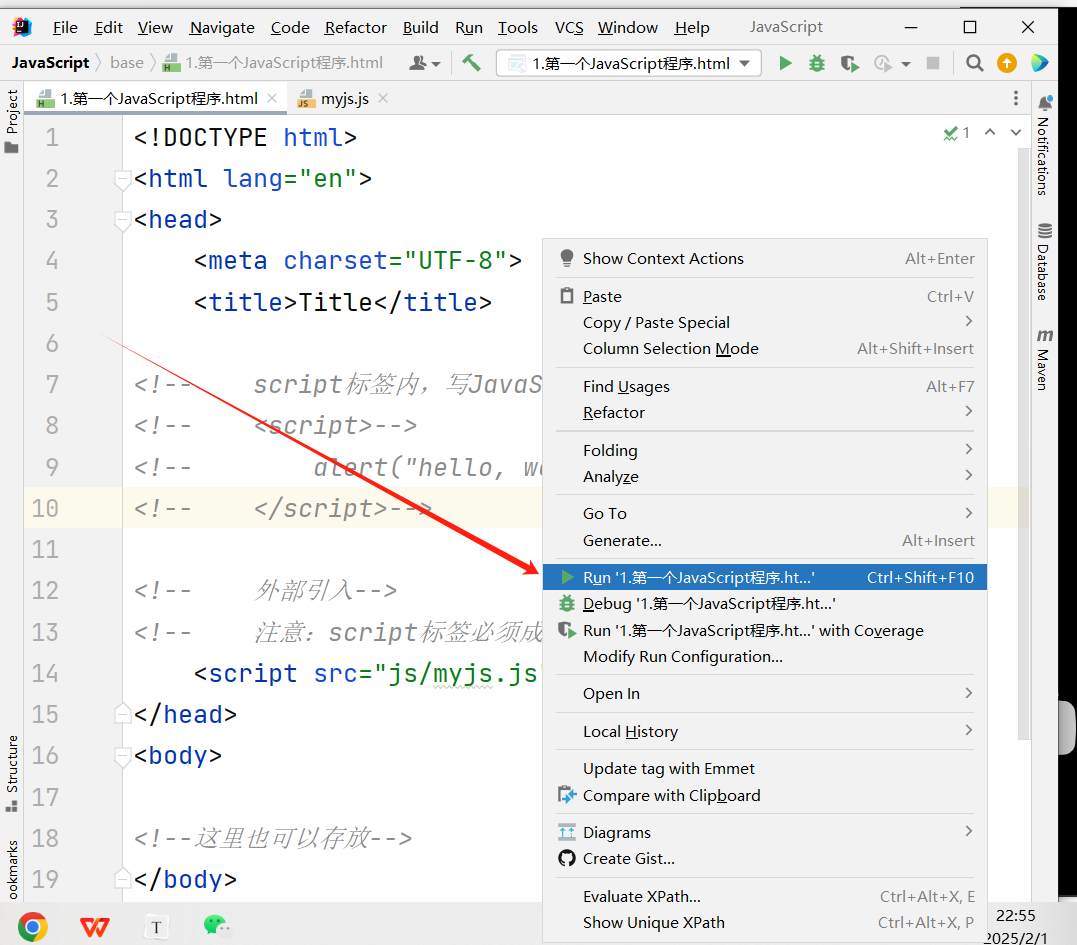
Task: Choose Generate... menu entry
Action: click(x=764, y=540)
